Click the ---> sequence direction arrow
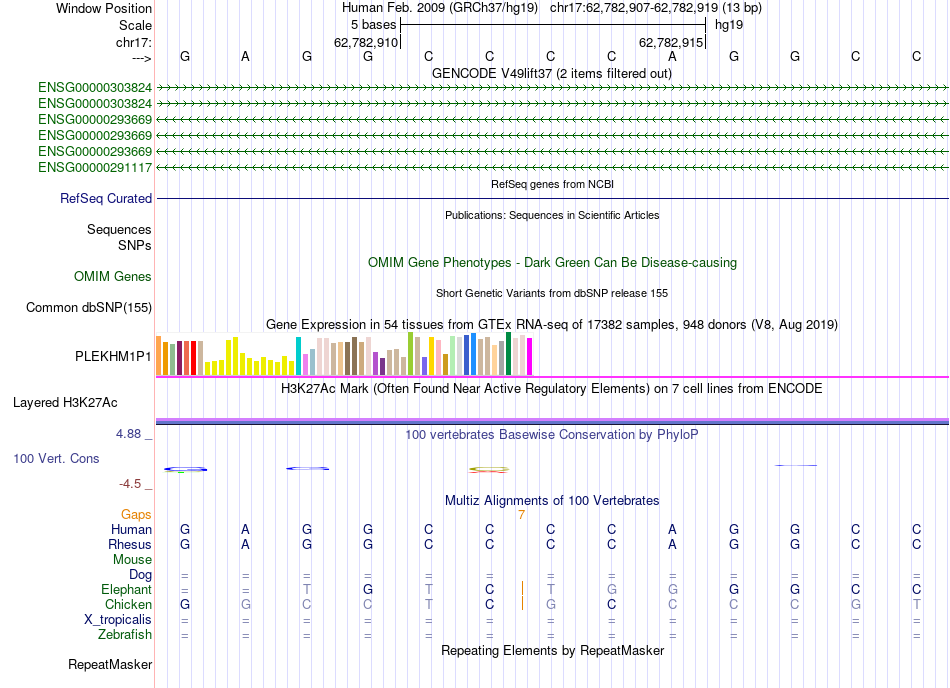 [142, 58]
